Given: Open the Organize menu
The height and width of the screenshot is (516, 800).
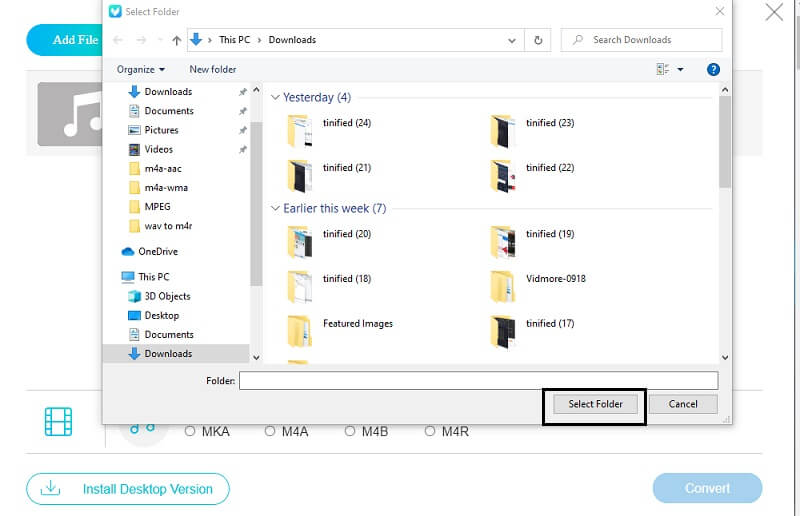Looking at the screenshot, I should pyautogui.click(x=140, y=69).
